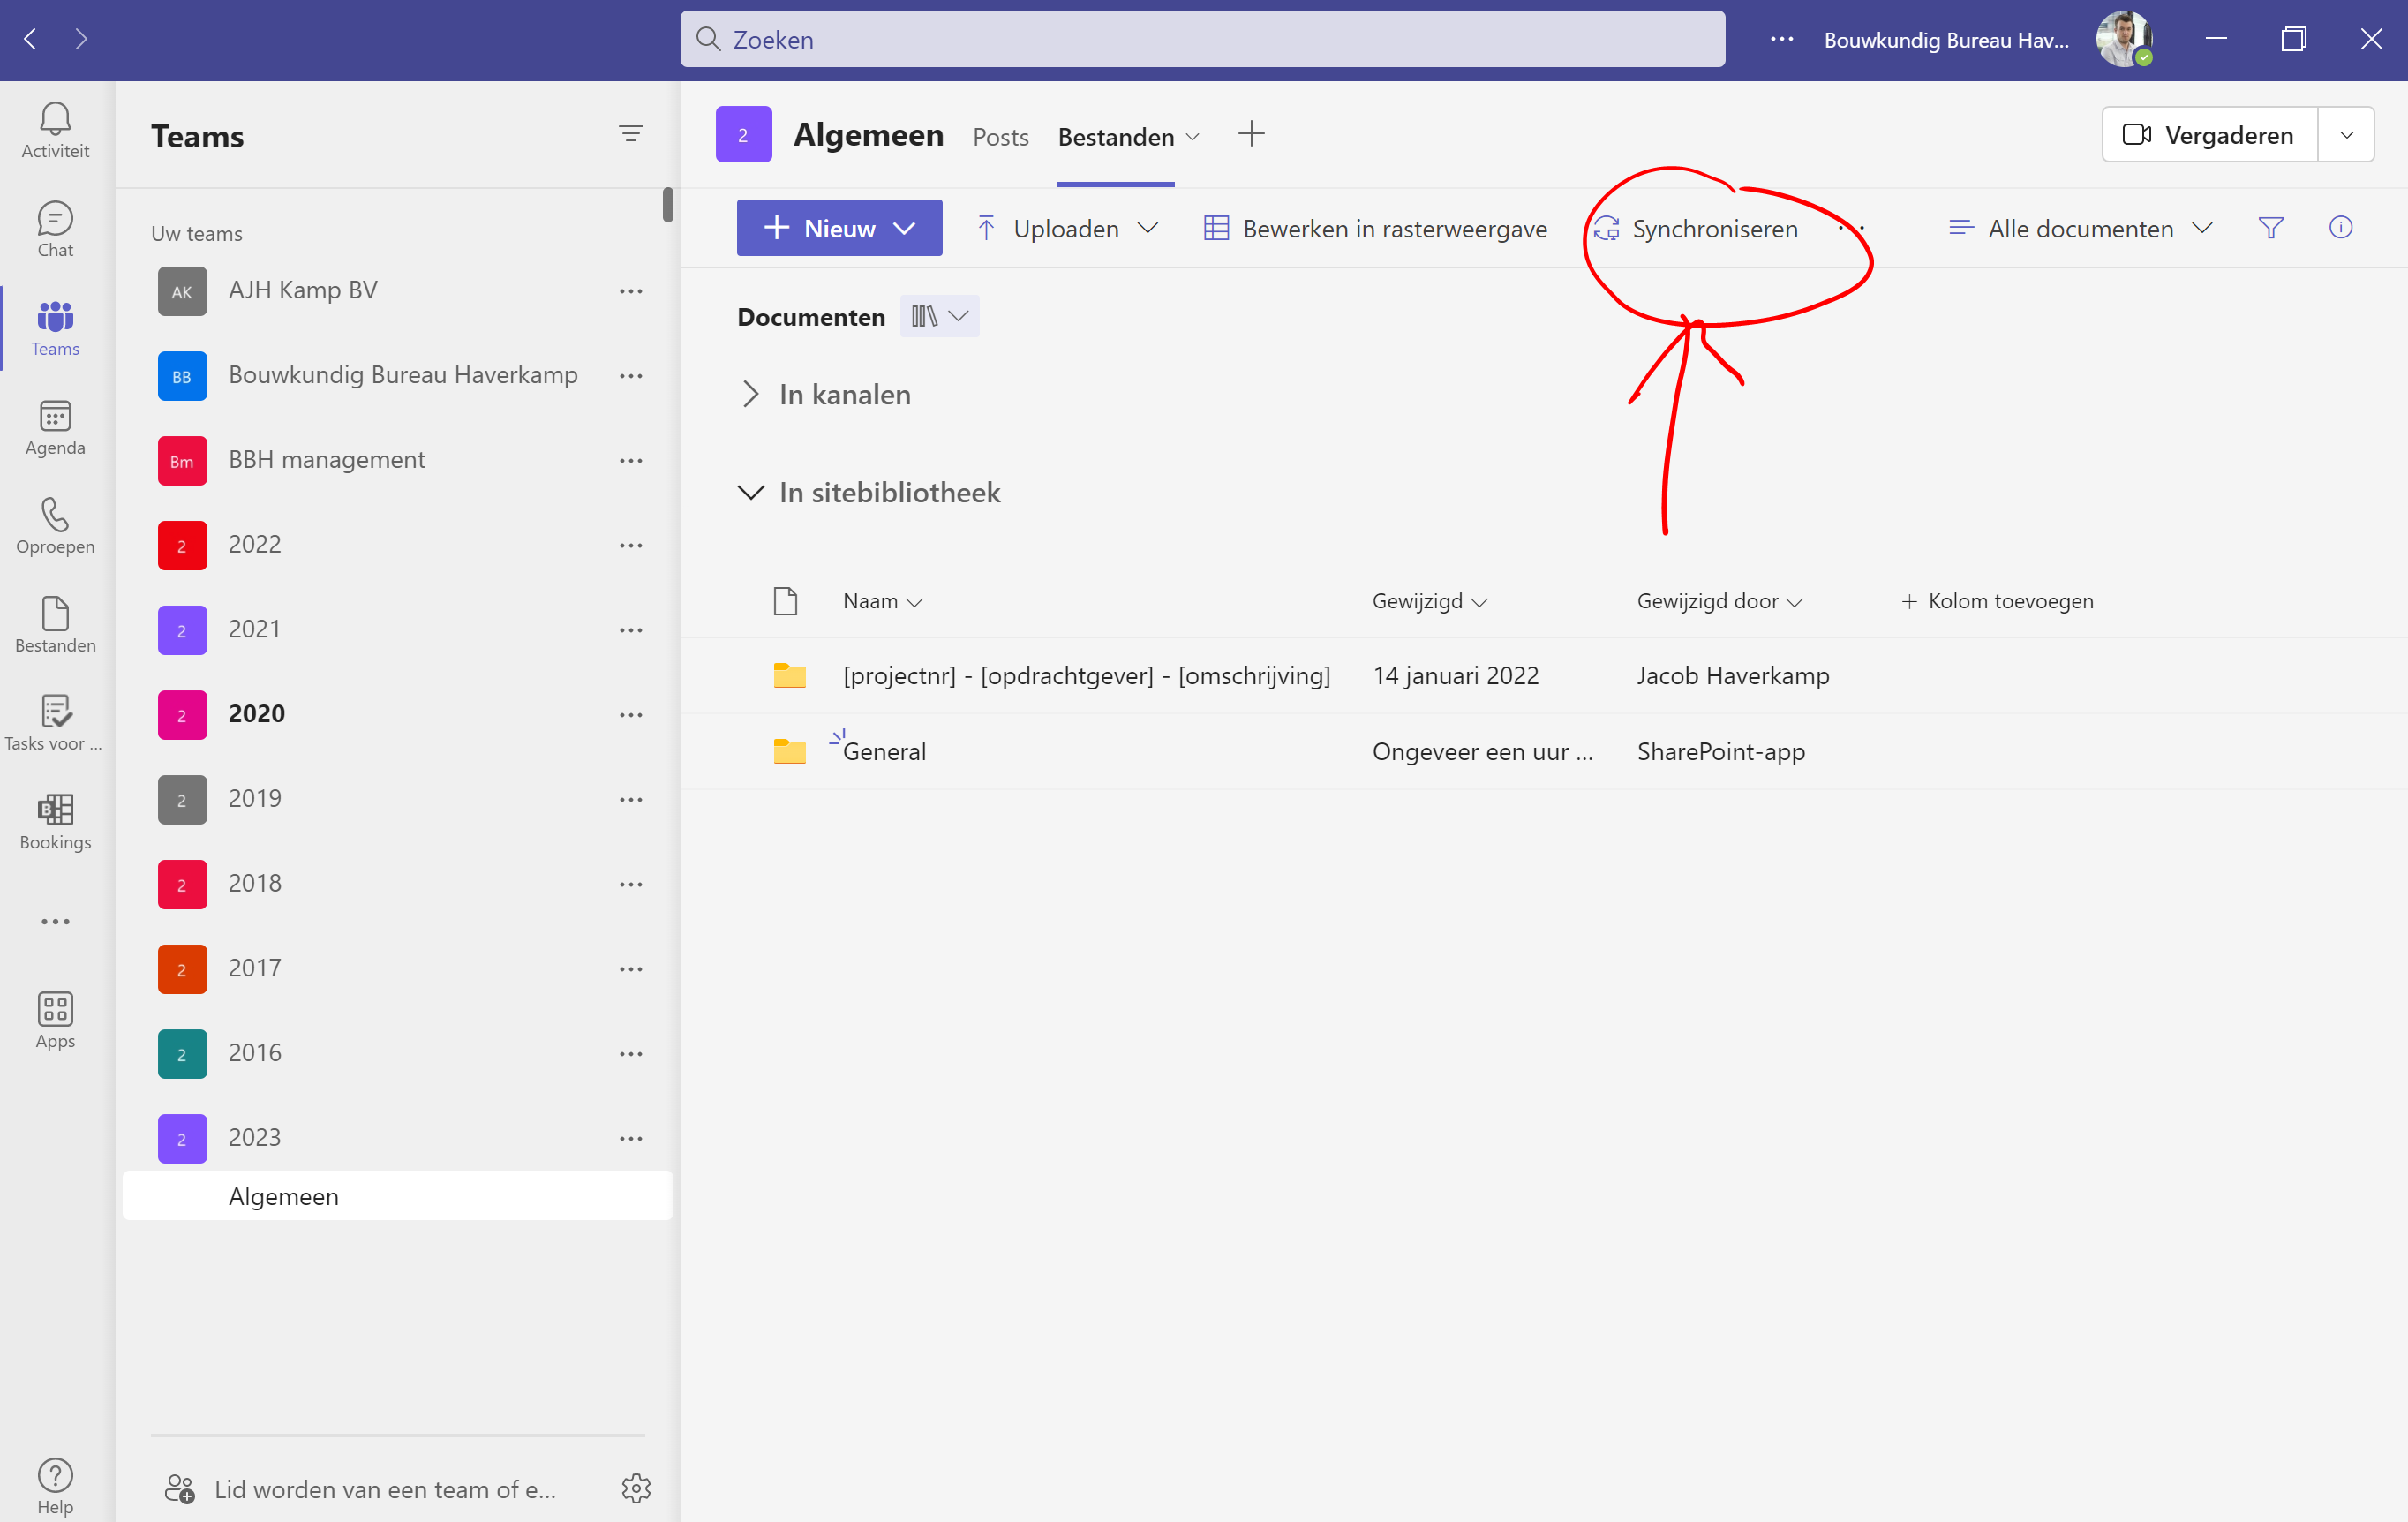2408x1522 pixels.
Task: Open the profile picture menu
Action: tap(2124, 39)
